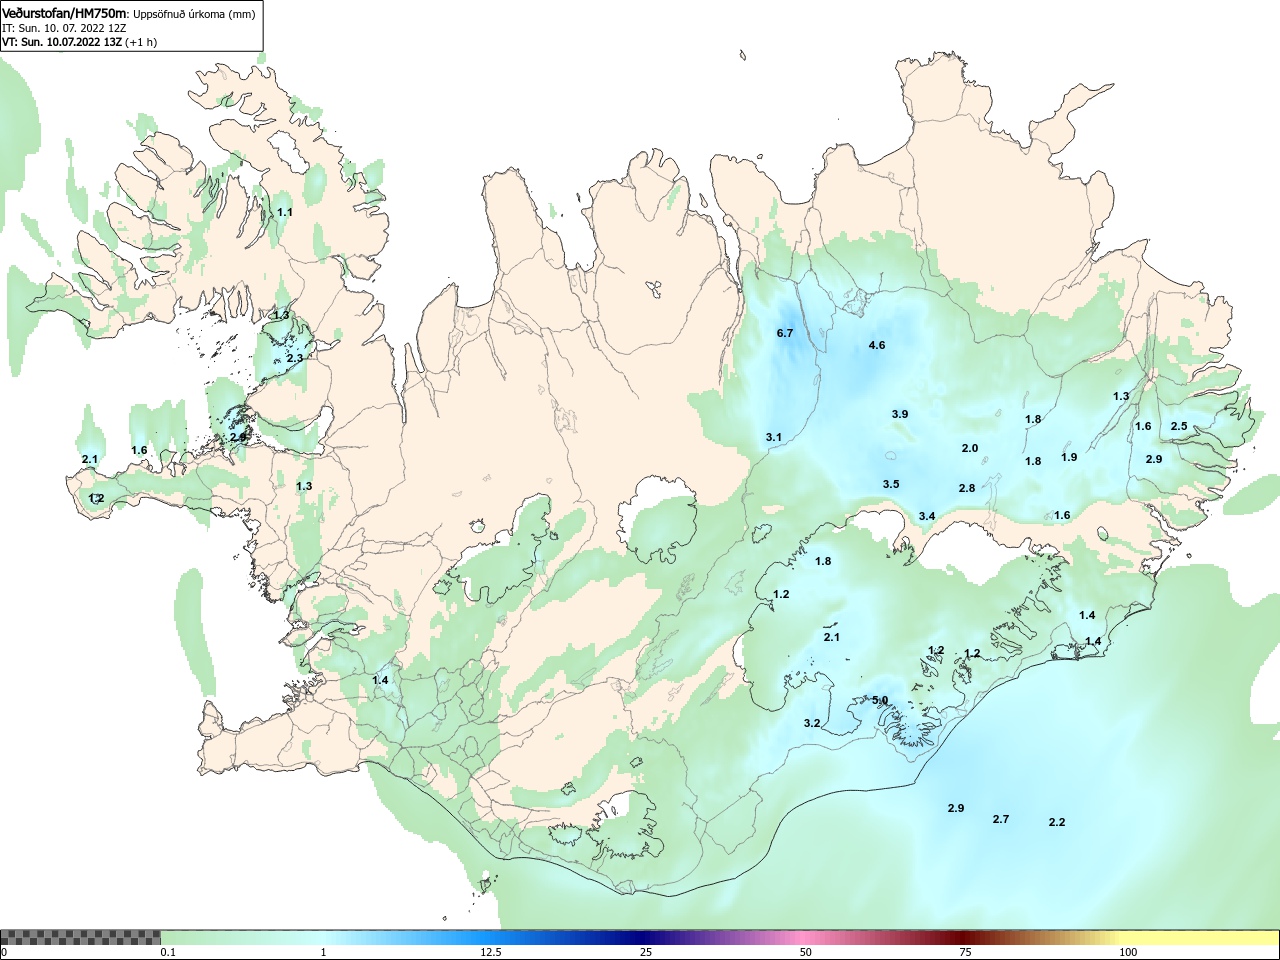The height and width of the screenshot is (960, 1280).
Task: Click the 3.9 precipitation value
Action: (900, 414)
